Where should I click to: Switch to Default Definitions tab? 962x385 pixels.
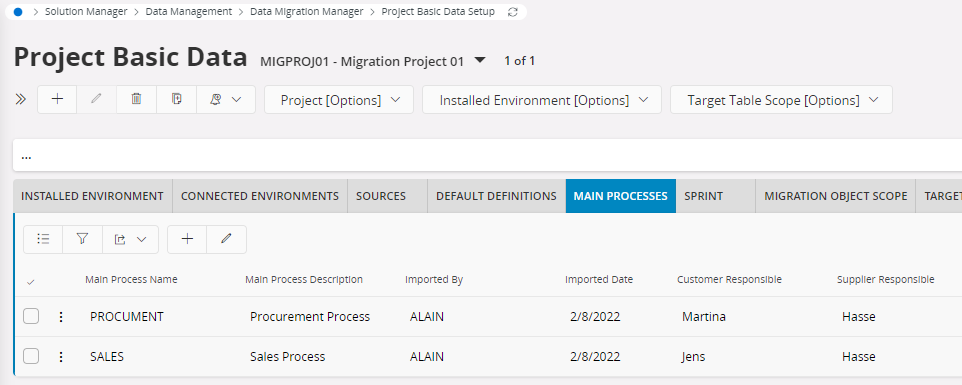[496, 196]
